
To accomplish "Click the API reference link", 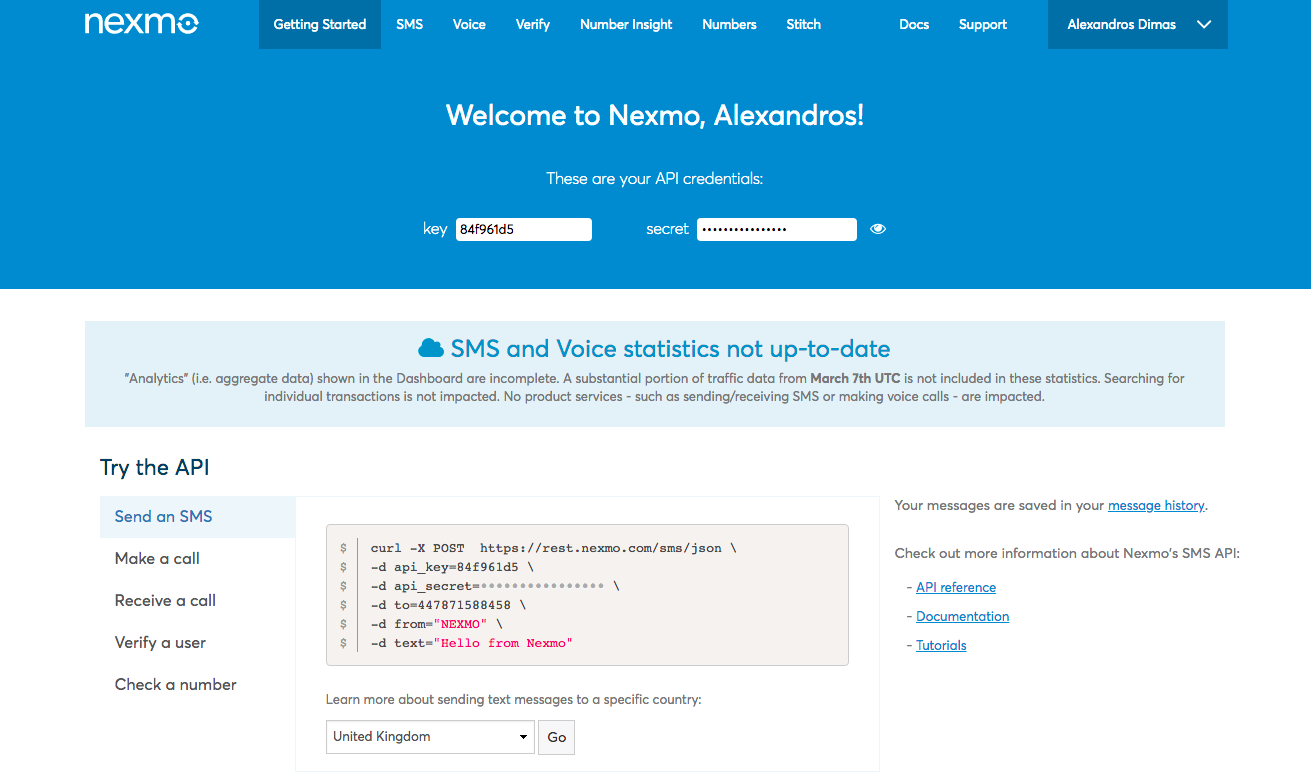I will click(955, 588).
